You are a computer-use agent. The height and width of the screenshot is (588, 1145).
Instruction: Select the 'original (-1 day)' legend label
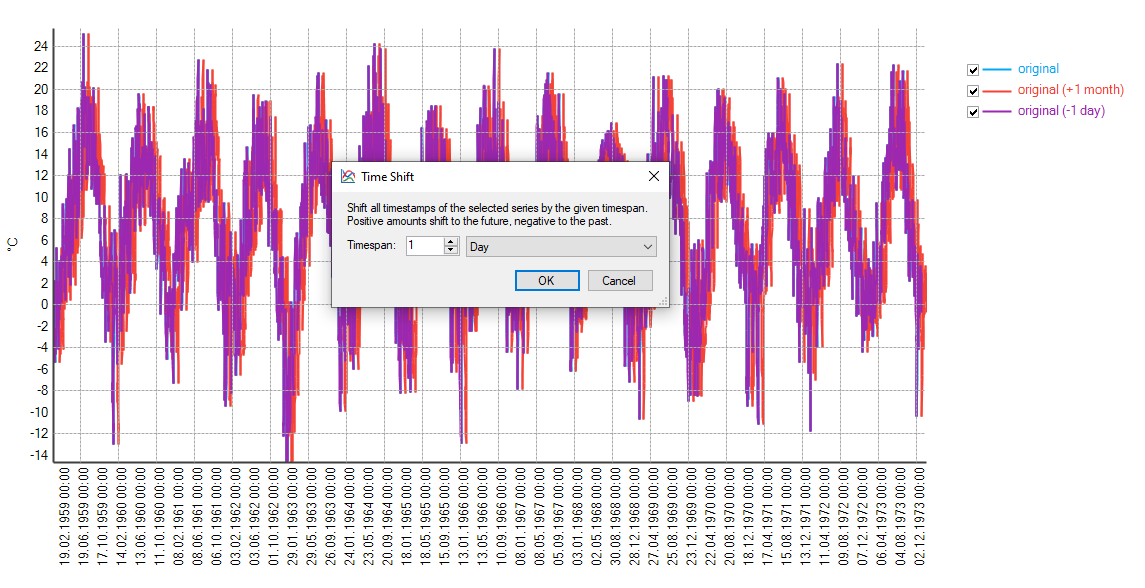tap(1061, 112)
